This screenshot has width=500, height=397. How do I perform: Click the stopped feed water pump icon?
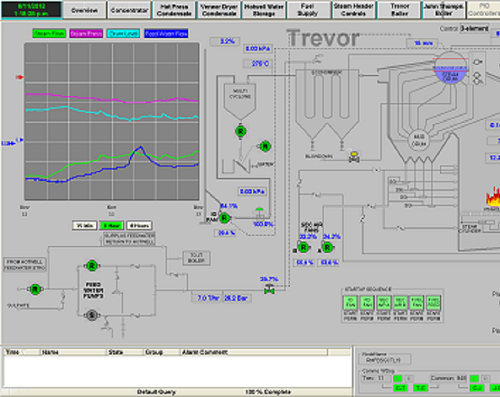click(92, 315)
